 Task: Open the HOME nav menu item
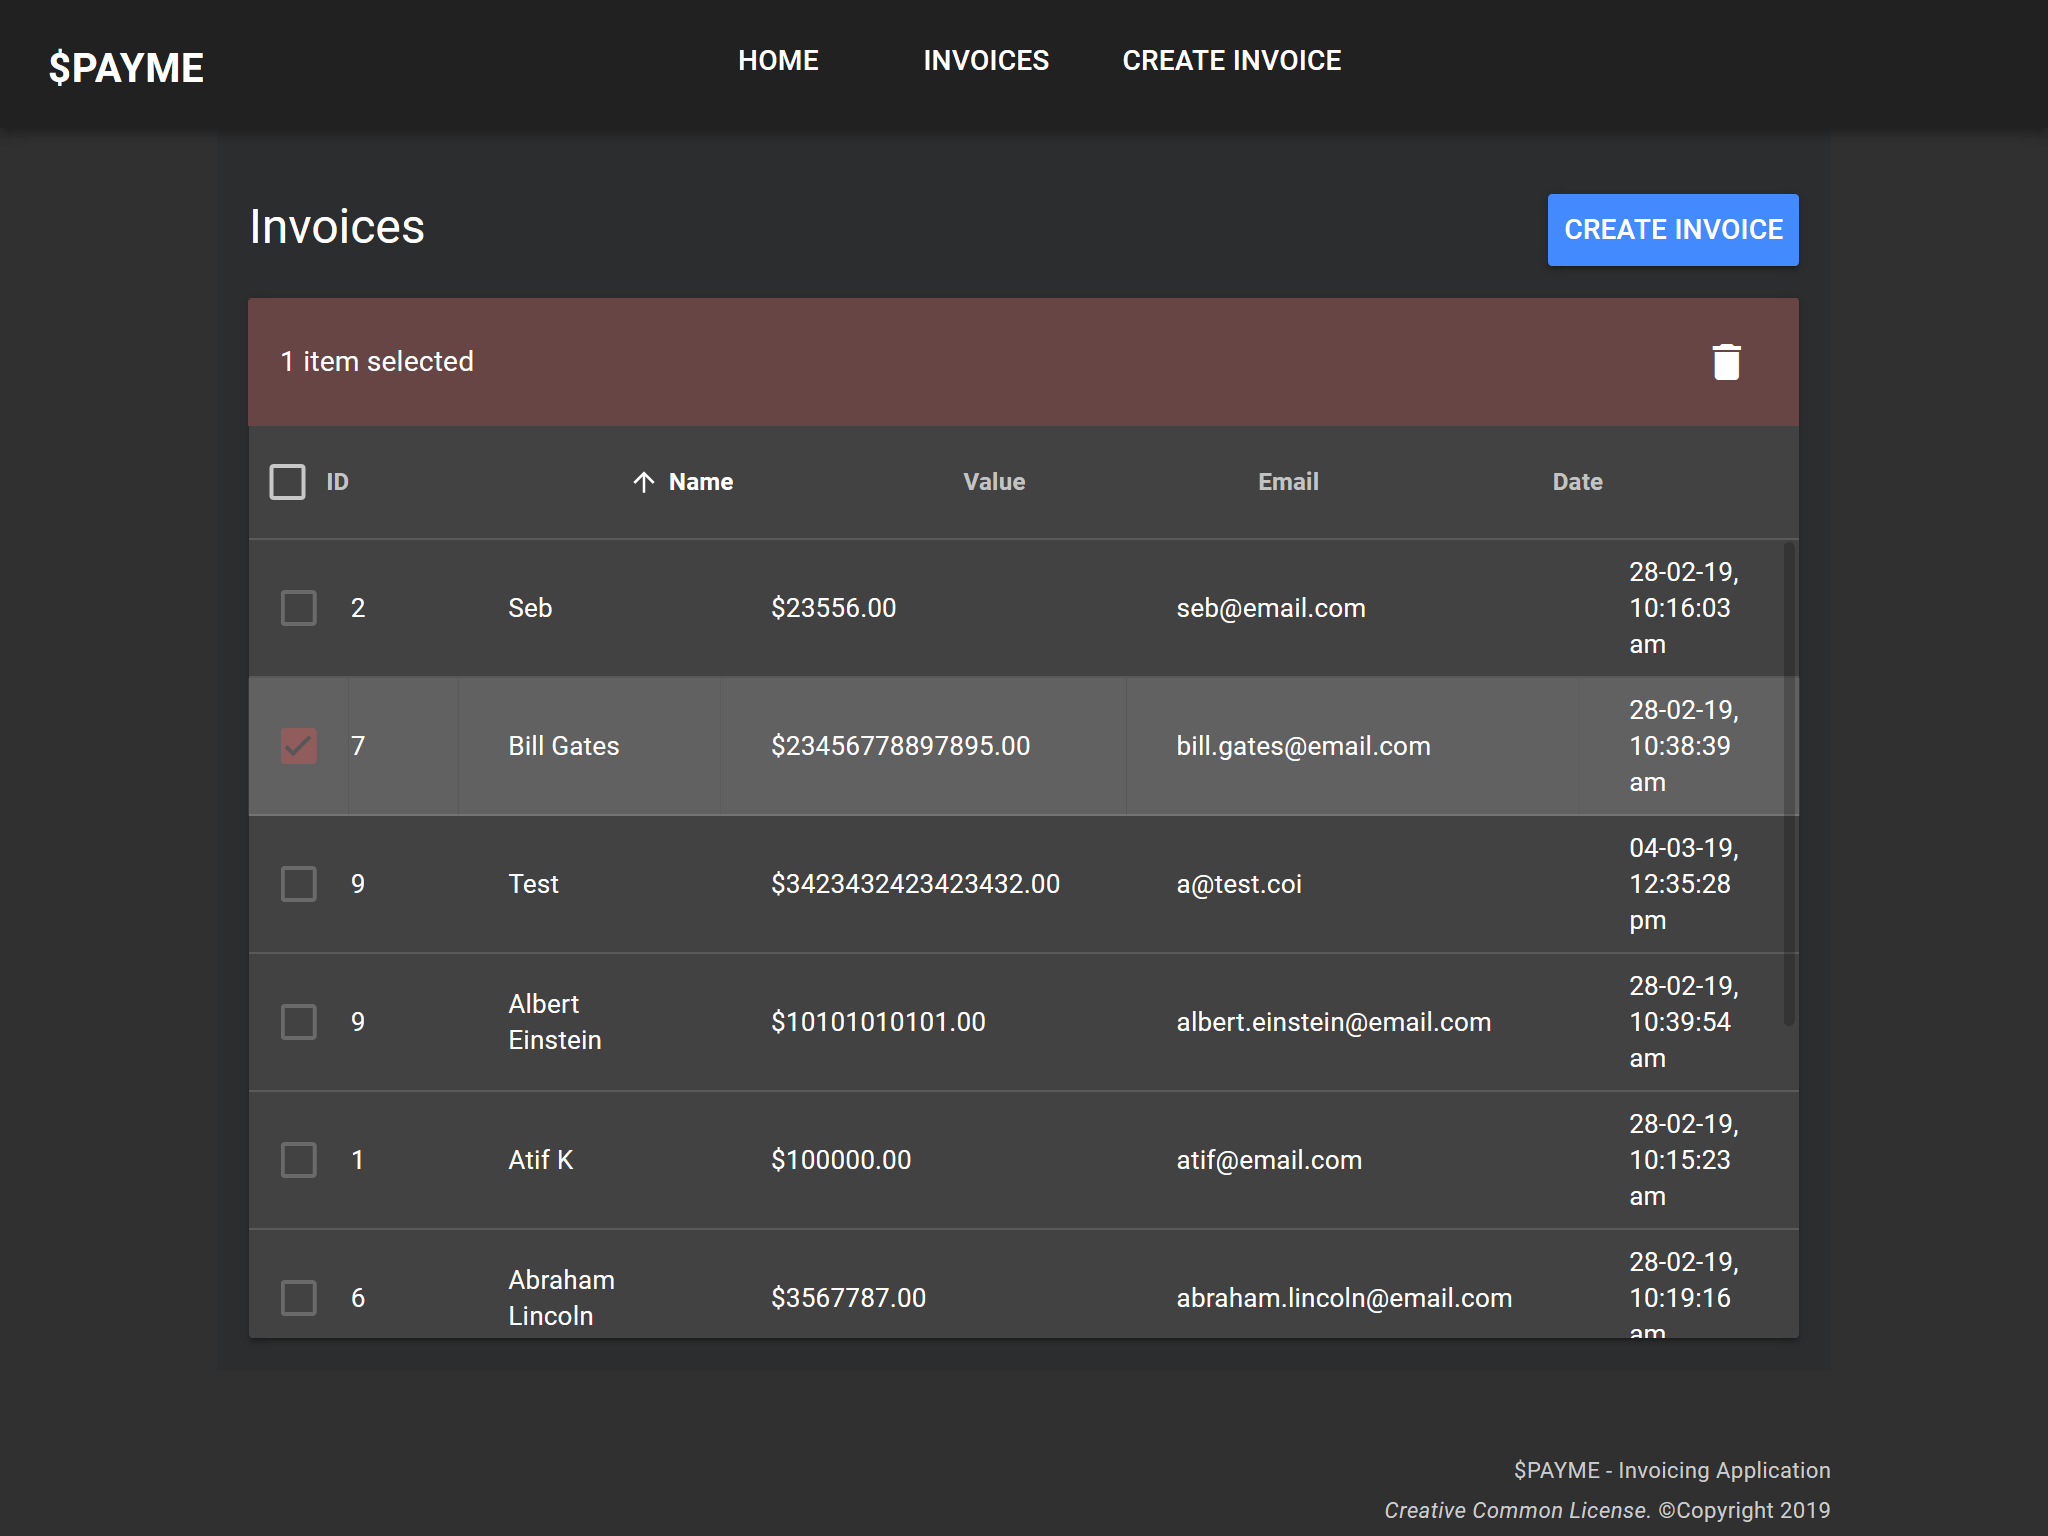(778, 61)
